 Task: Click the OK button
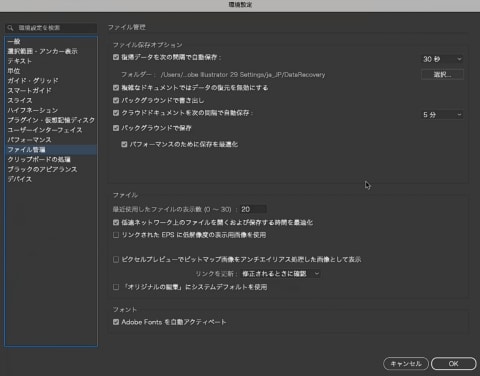454,364
